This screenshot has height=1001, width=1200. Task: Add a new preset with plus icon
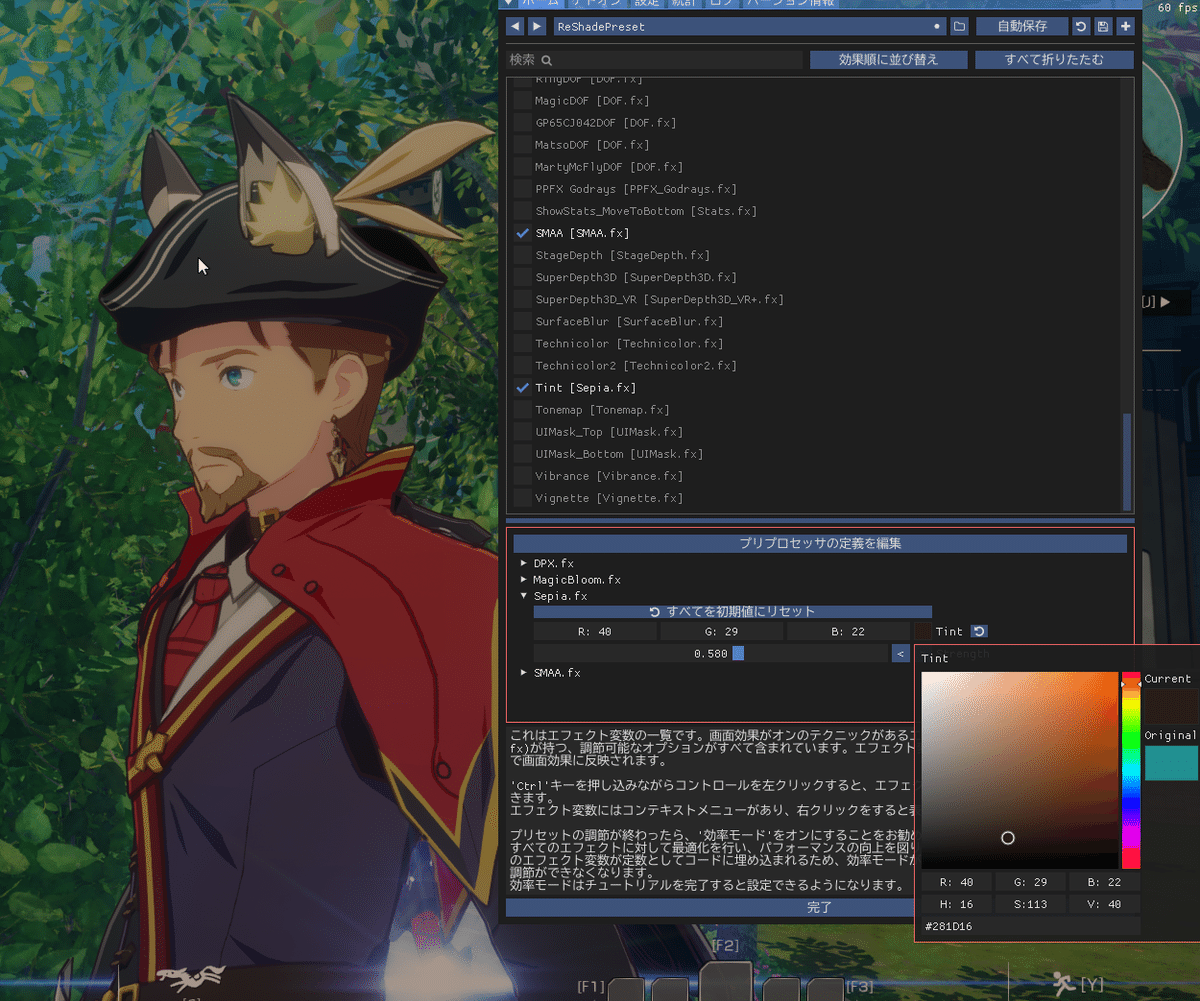click(x=1125, y=27)
